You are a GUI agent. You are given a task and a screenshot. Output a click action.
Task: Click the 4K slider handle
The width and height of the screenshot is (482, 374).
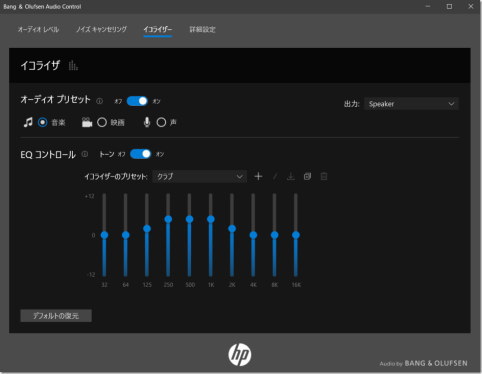click(253, 235)
